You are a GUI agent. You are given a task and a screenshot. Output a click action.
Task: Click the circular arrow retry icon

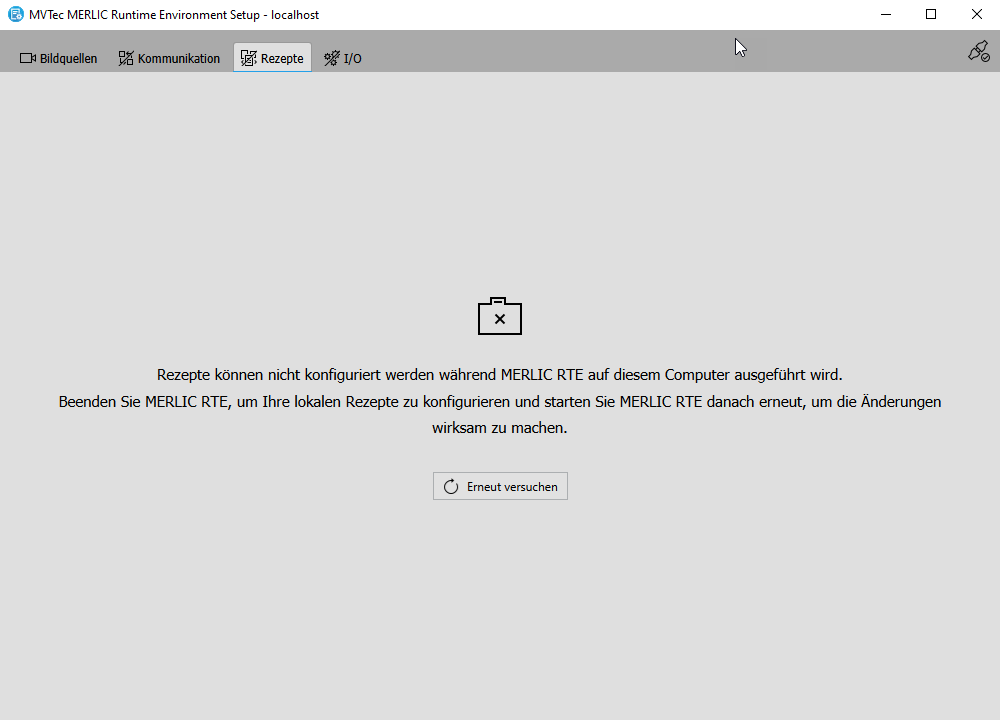[x=451, y=486]
